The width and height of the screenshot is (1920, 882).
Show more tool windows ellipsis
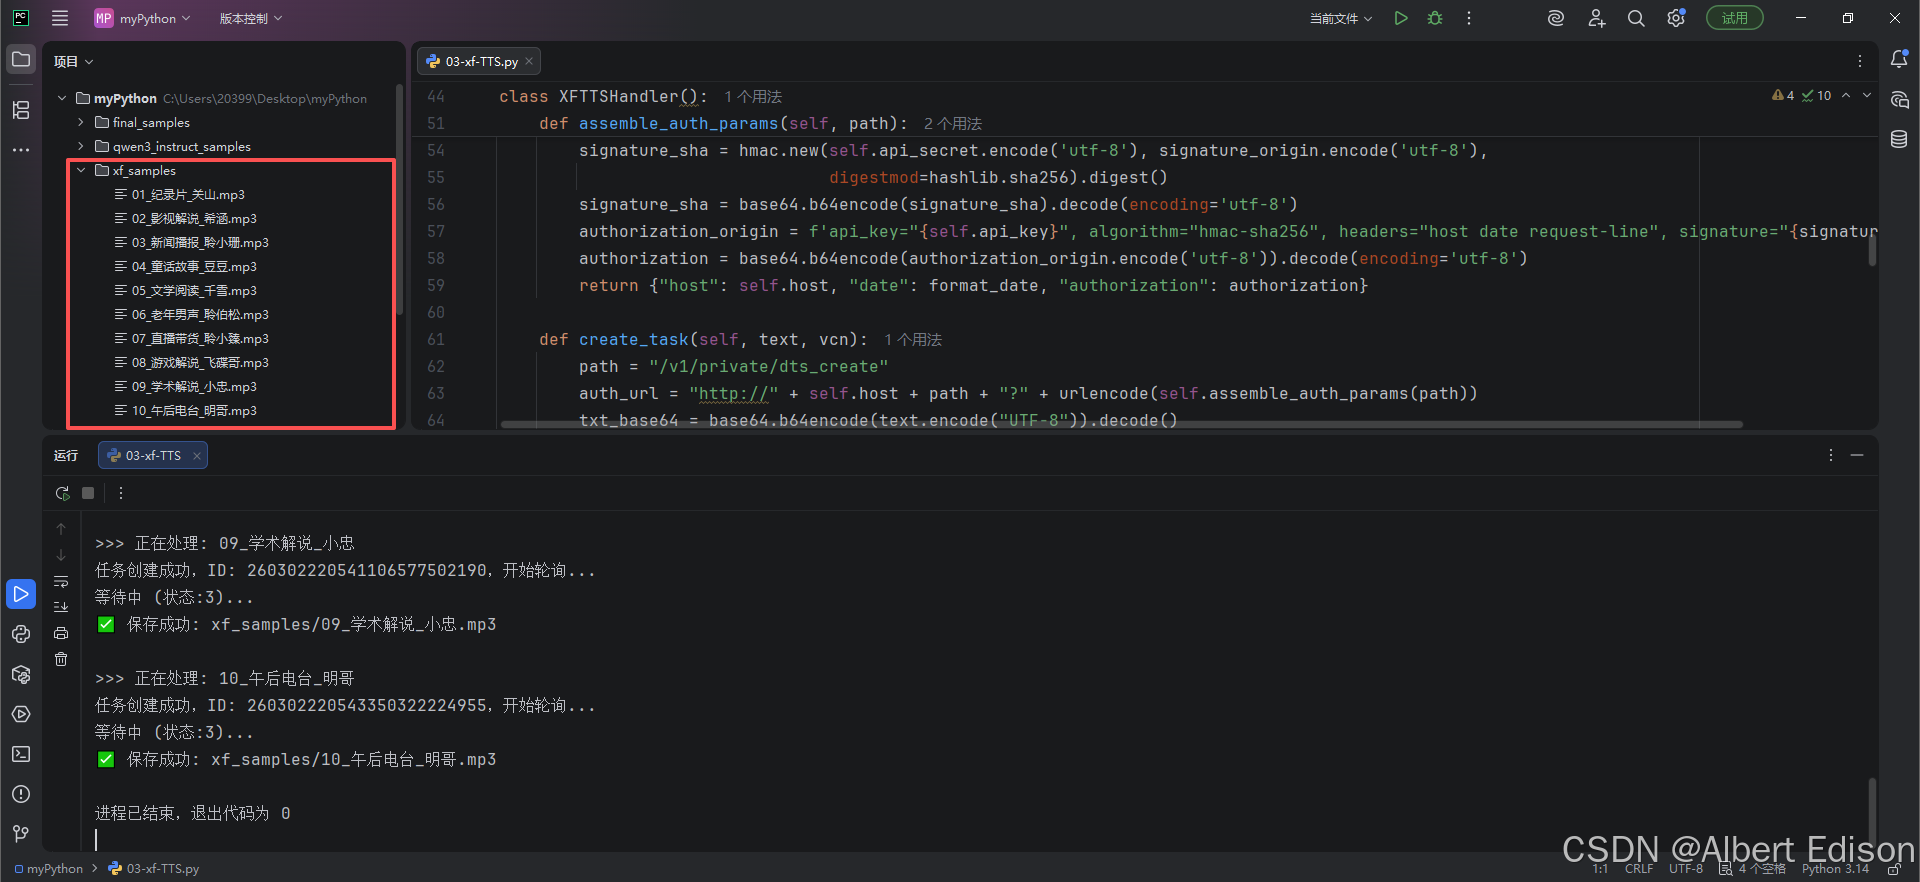[20, 149]
